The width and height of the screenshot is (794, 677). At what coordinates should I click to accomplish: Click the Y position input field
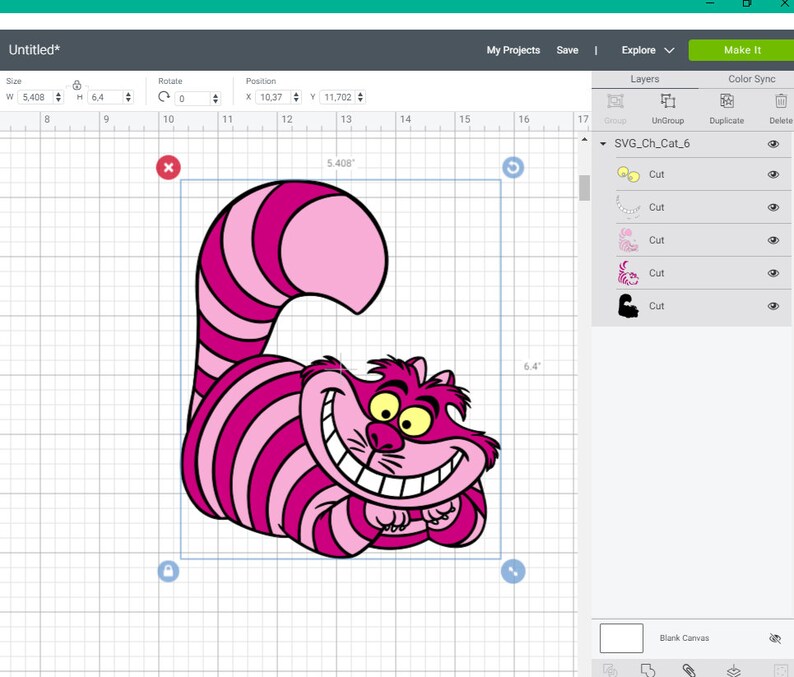[x=338, y=97]
